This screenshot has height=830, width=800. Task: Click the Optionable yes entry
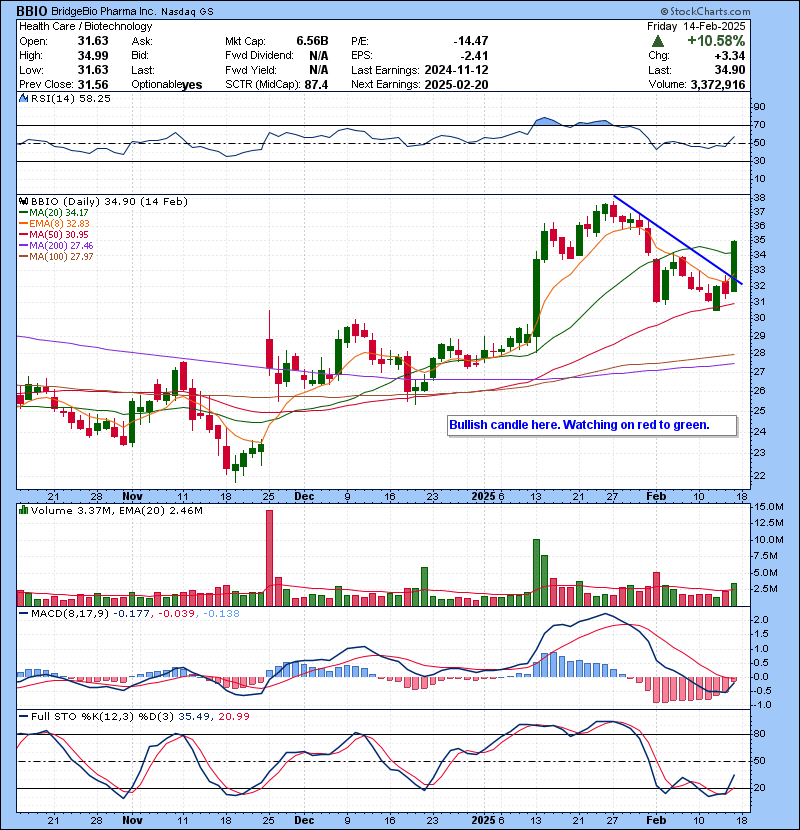[x=167, y=85]
